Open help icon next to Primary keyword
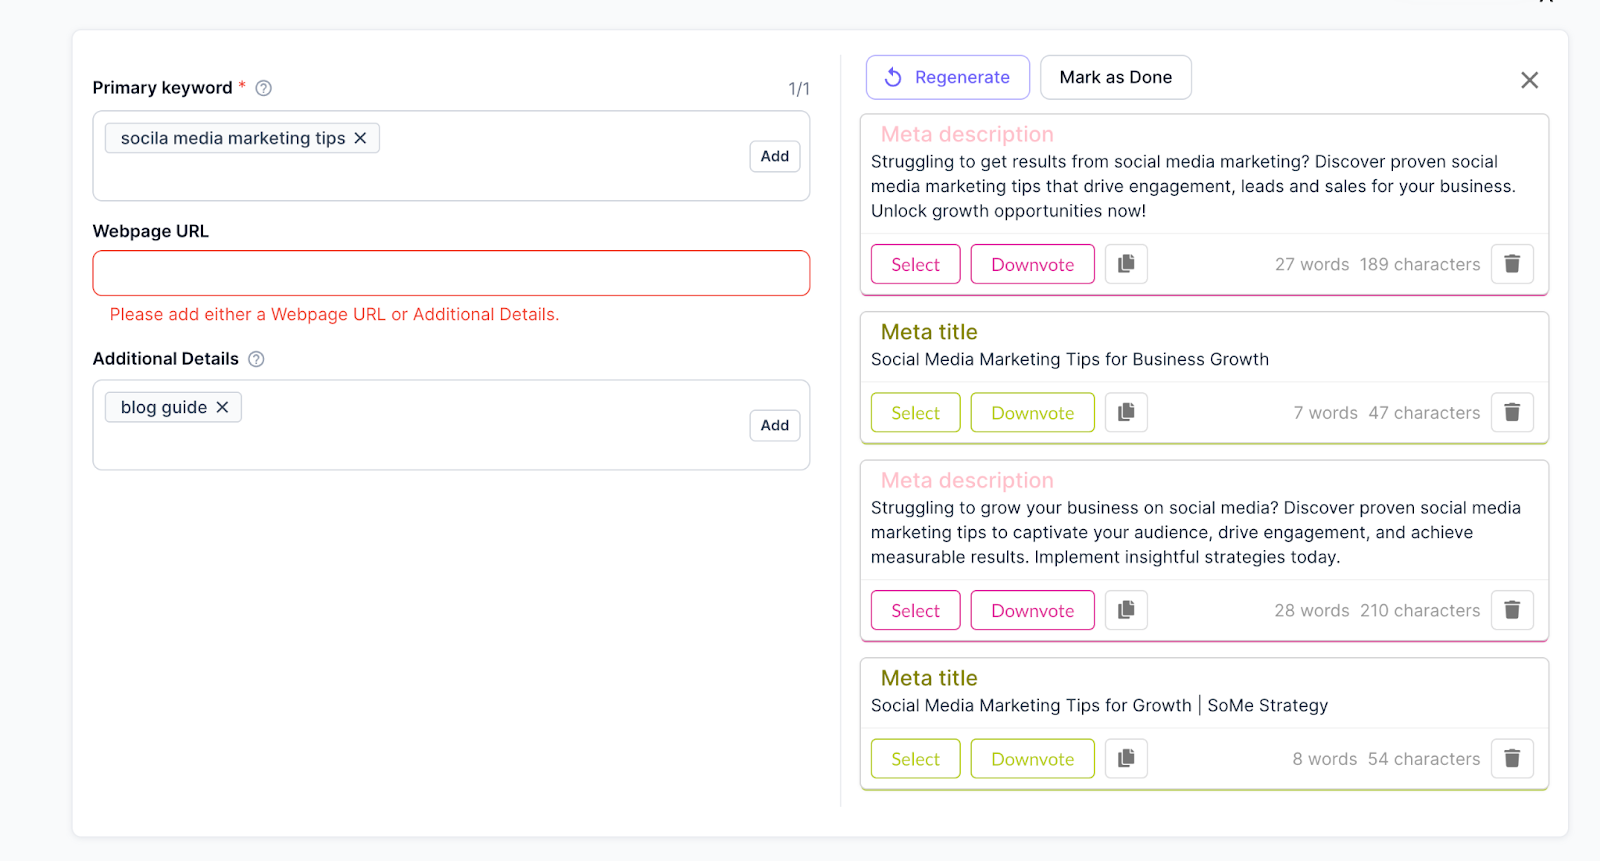Screen dimensions: 1600x861 [x=264, y=88]
